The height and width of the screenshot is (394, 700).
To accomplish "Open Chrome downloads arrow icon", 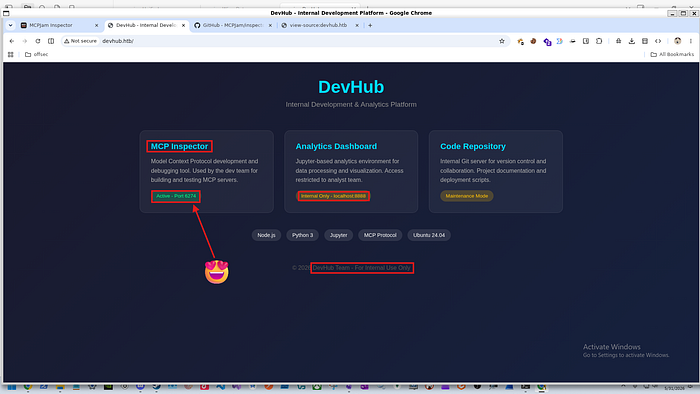I will pyautogui.click(x=632, y=41).
